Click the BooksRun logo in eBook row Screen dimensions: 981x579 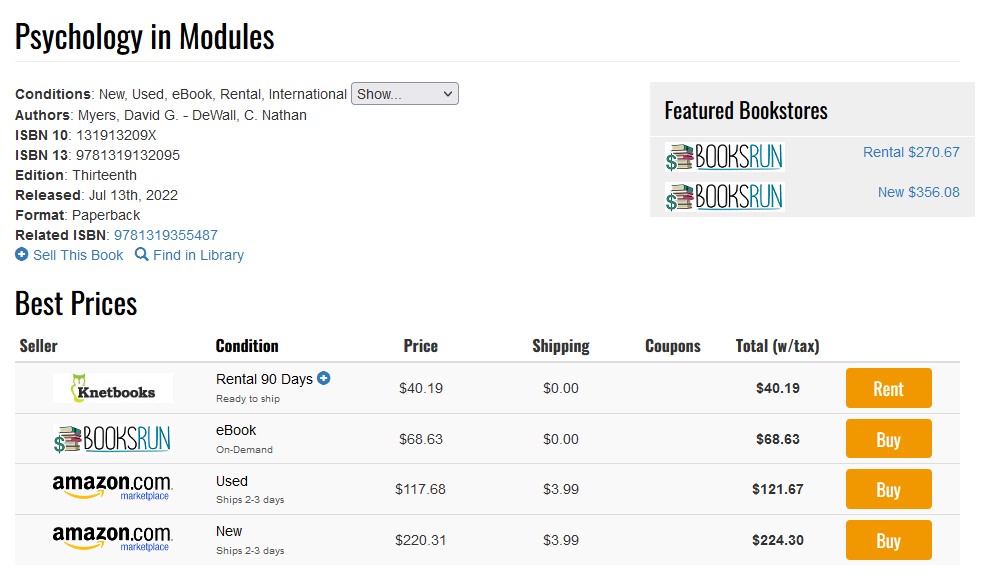(x=112, y=439)
